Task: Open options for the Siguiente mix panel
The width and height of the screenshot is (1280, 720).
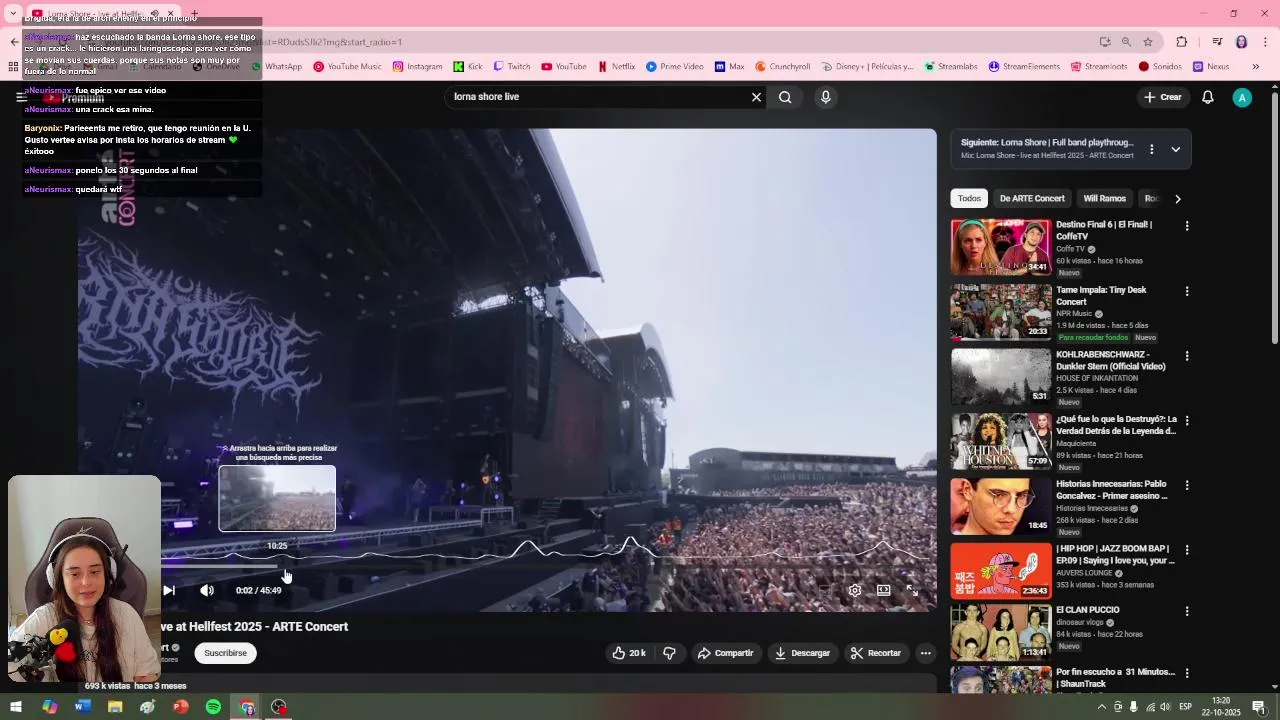Action: pos(1151,149)
